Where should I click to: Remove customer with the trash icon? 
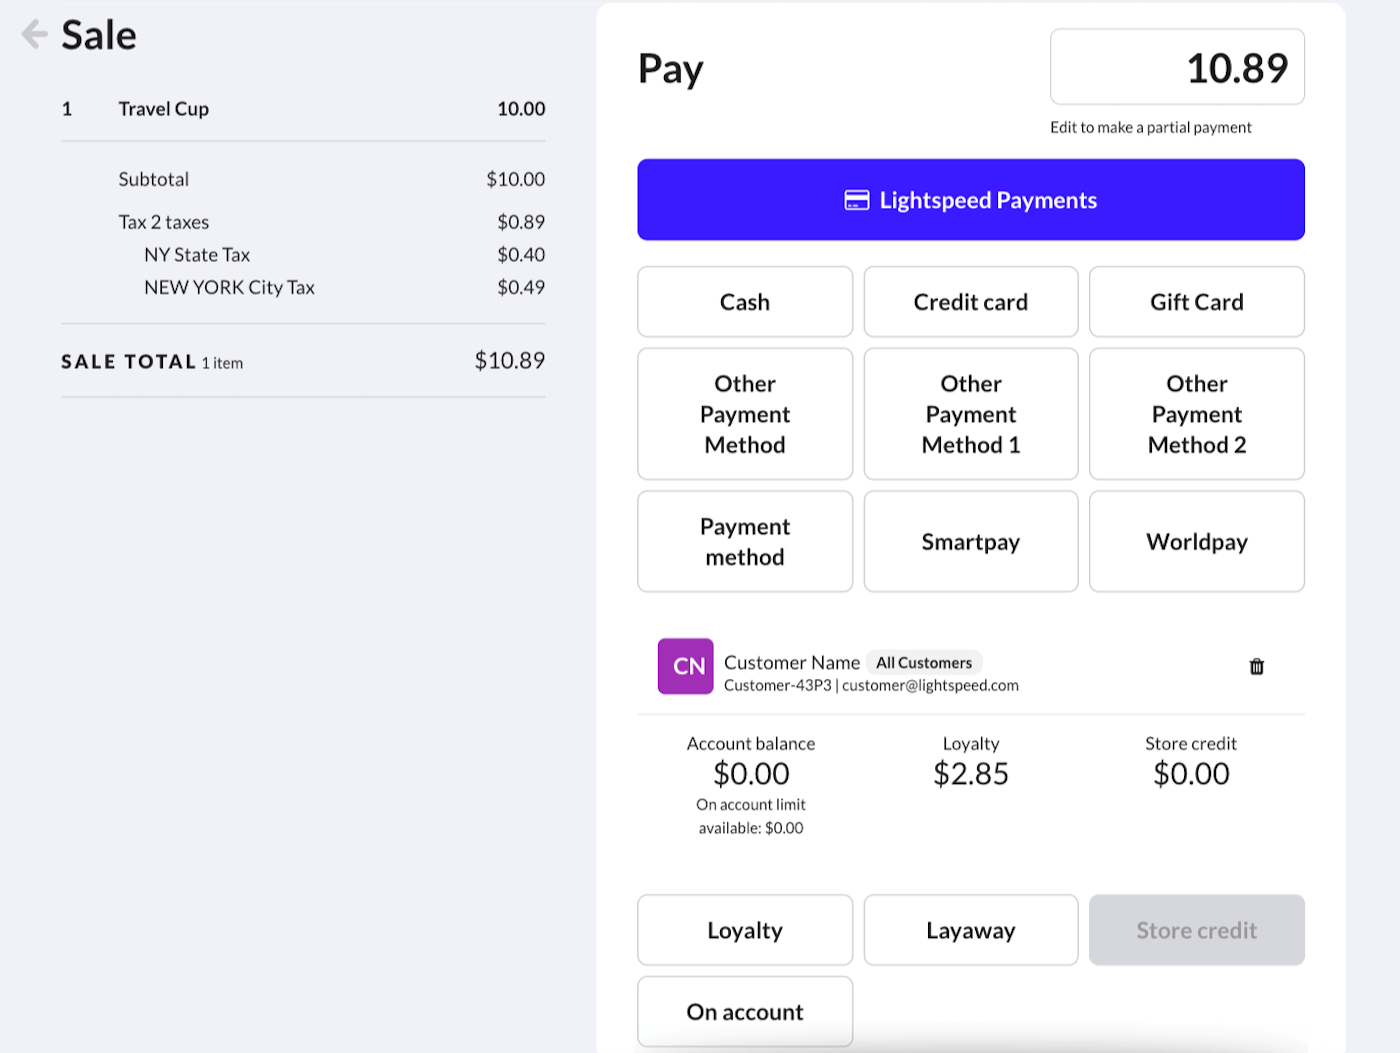click(1256, 667)
